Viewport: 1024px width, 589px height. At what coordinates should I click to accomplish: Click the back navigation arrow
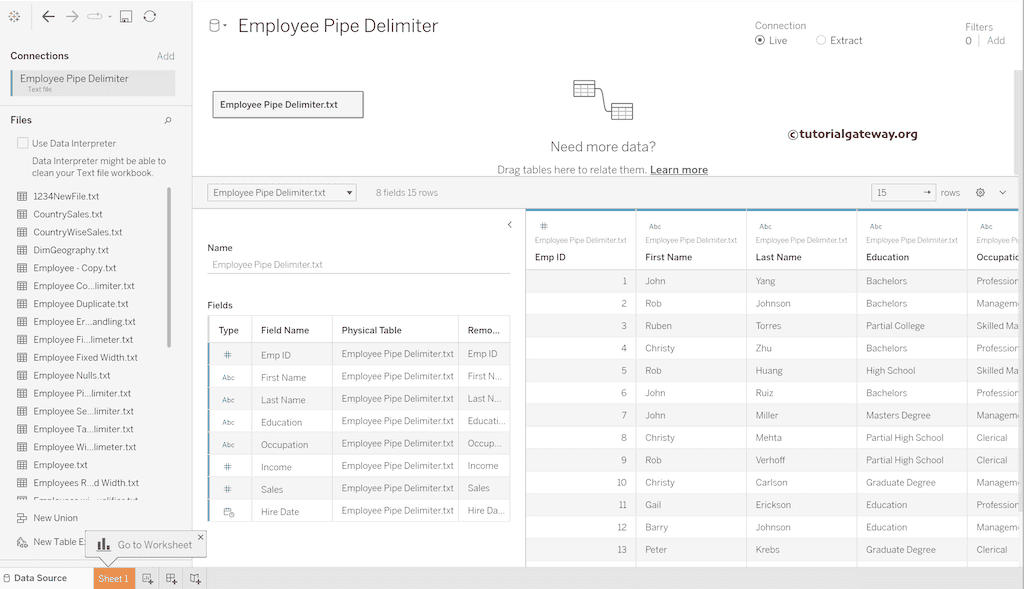tap(47, 16)
